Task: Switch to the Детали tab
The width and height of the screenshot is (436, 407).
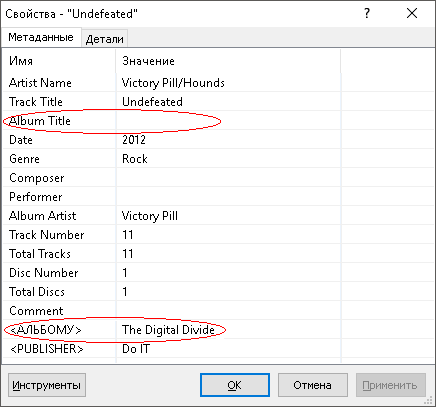Action: (x=104, y=39)
